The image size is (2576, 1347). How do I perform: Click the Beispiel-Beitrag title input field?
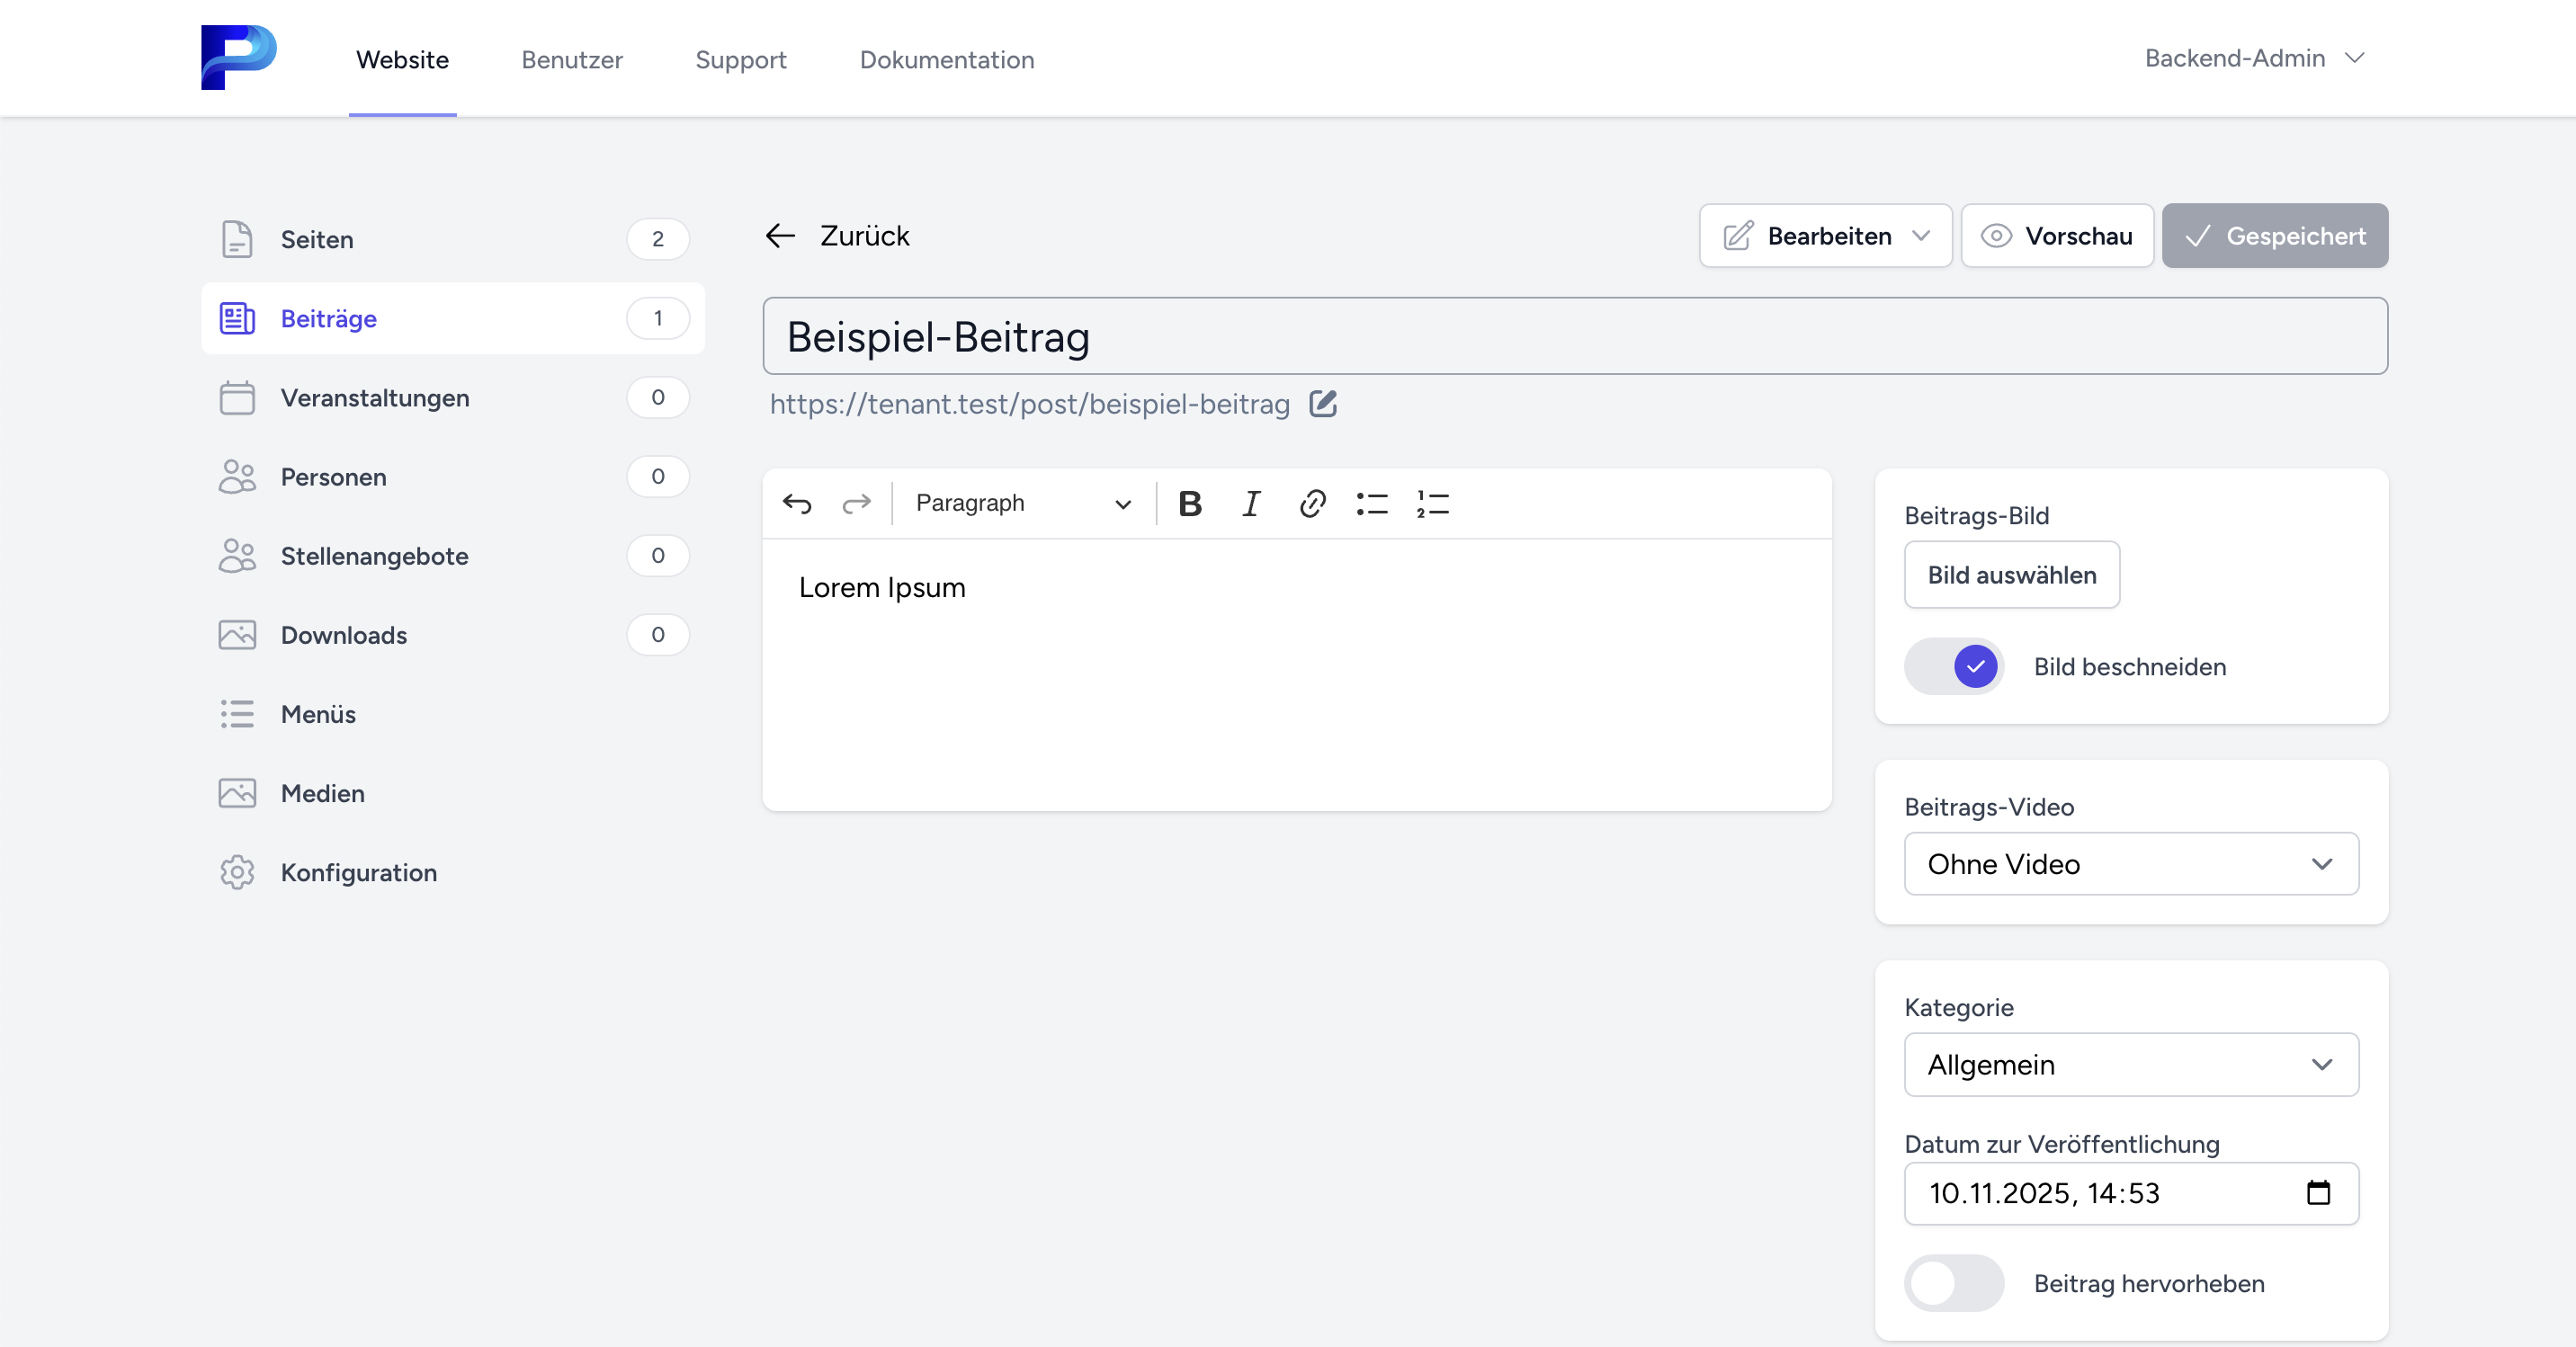1574,337
